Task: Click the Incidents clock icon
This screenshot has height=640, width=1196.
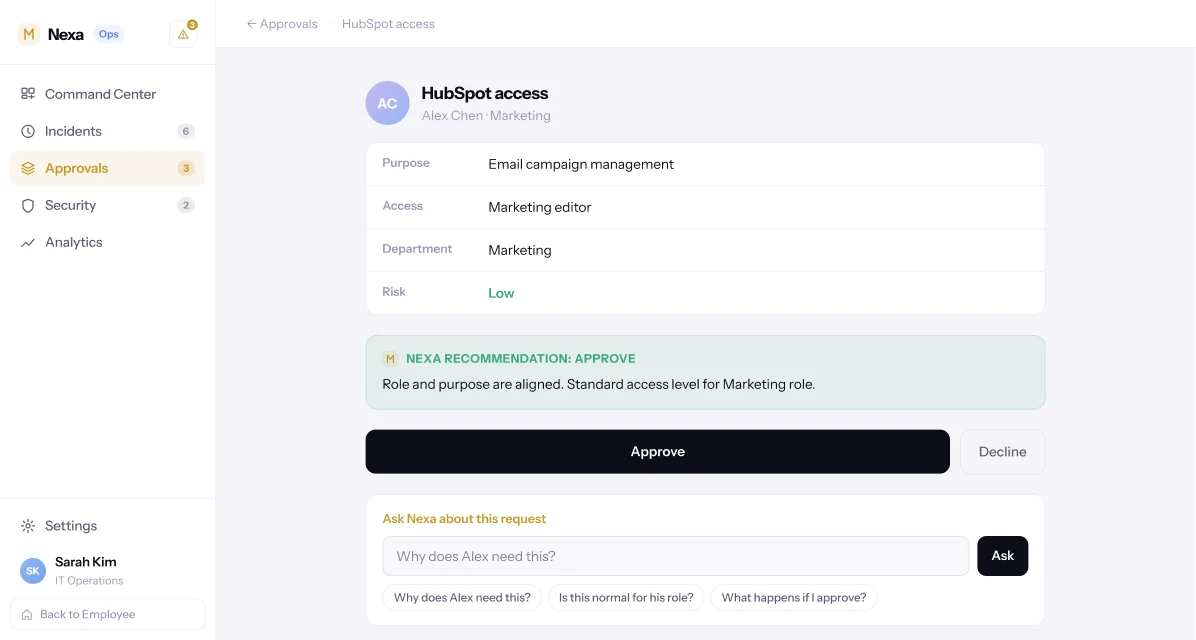Action: coord(28,131)
